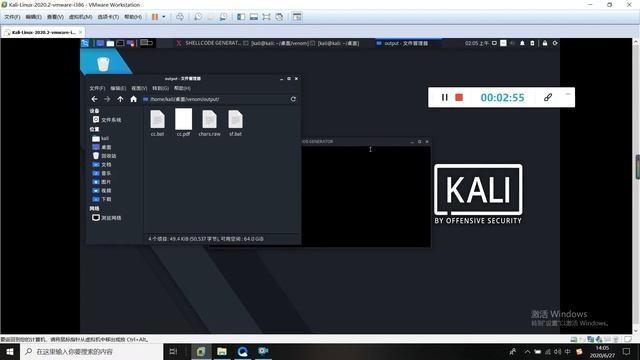Image resolution: width=640 pixels, height=360 pixels.
Task: Open 浏览网络 browse network in sidebar
Action: coord(107,218)
